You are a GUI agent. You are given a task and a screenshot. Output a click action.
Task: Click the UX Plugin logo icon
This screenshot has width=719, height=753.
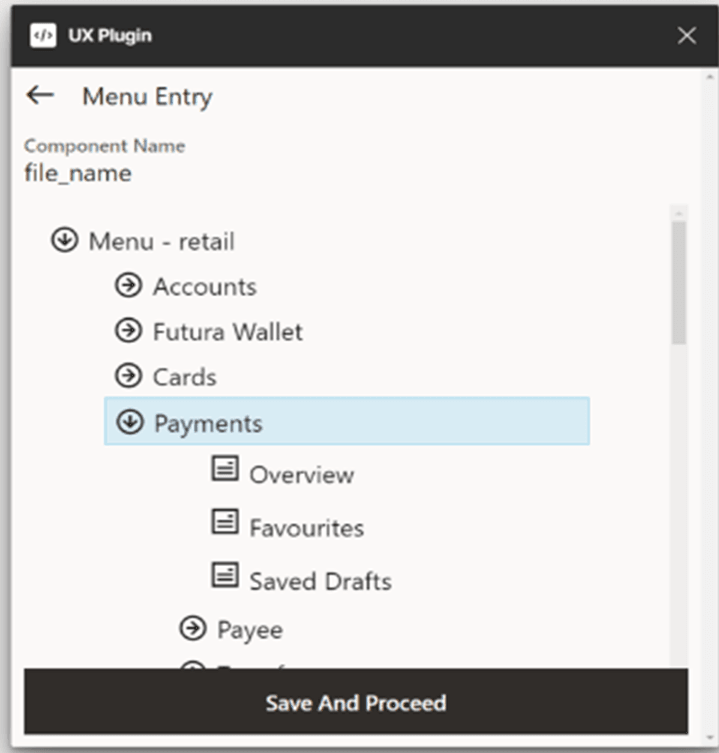(43, 36)
